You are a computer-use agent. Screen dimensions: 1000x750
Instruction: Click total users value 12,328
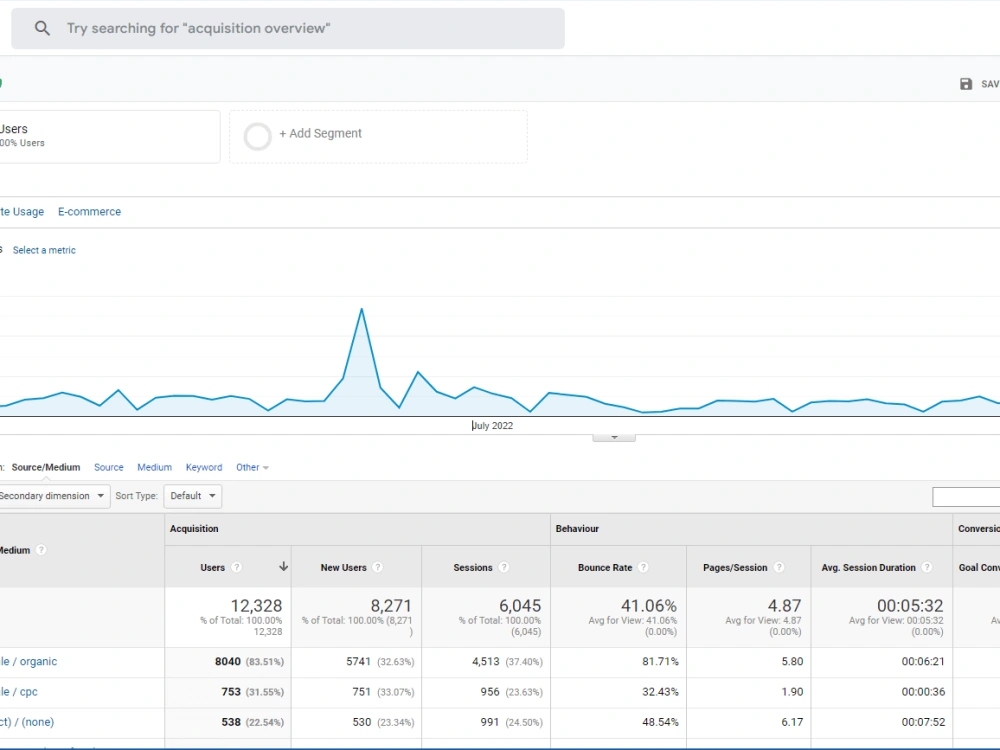click(256, 605)
